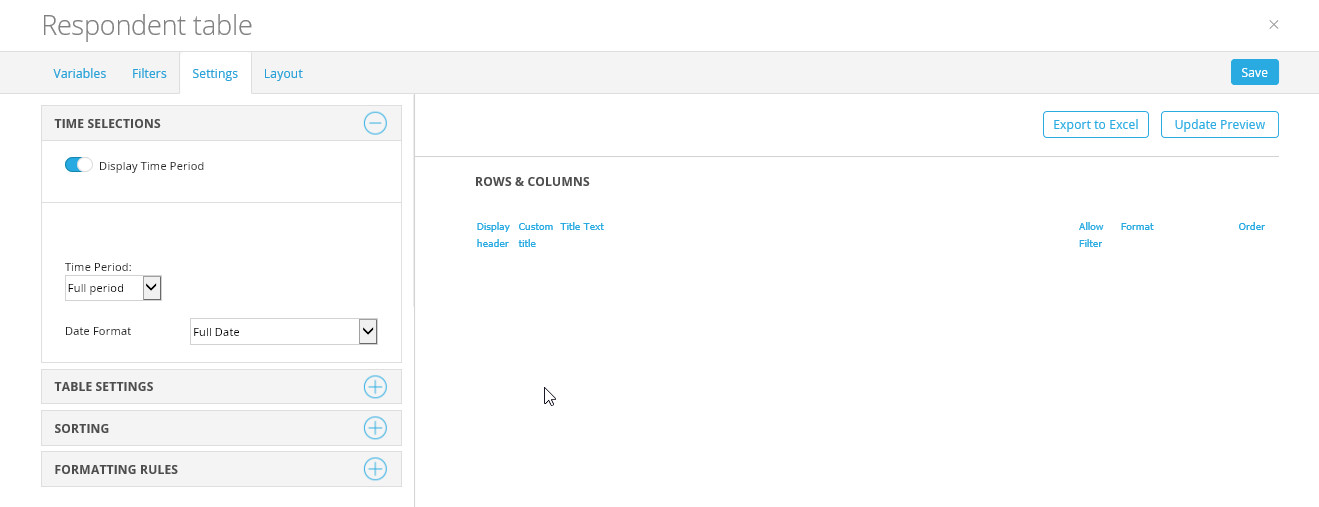Image resolution: width=1319 pixels, height=507 pixels.
Task: Open the Time Period dropdown
Action: click(x=113, y=288)
